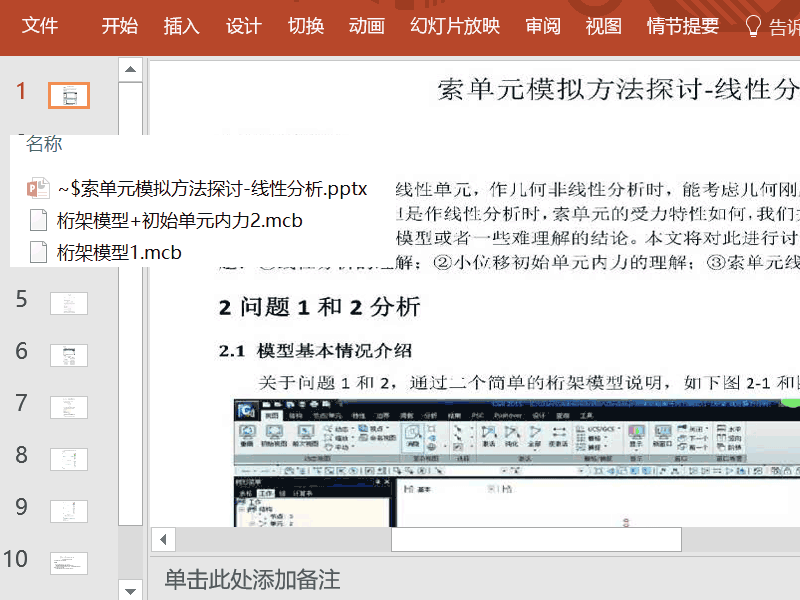Open the 情节提要 tab

click(683, 26)
